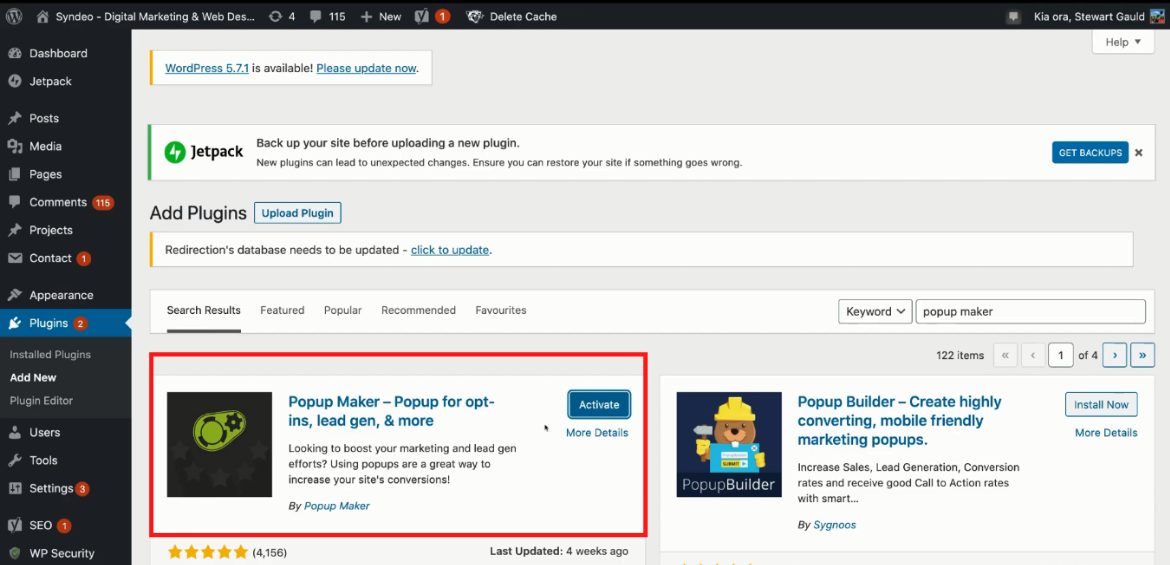Click the Posts pin icon
The image size is (1170, 565).
tap(14, 118)
